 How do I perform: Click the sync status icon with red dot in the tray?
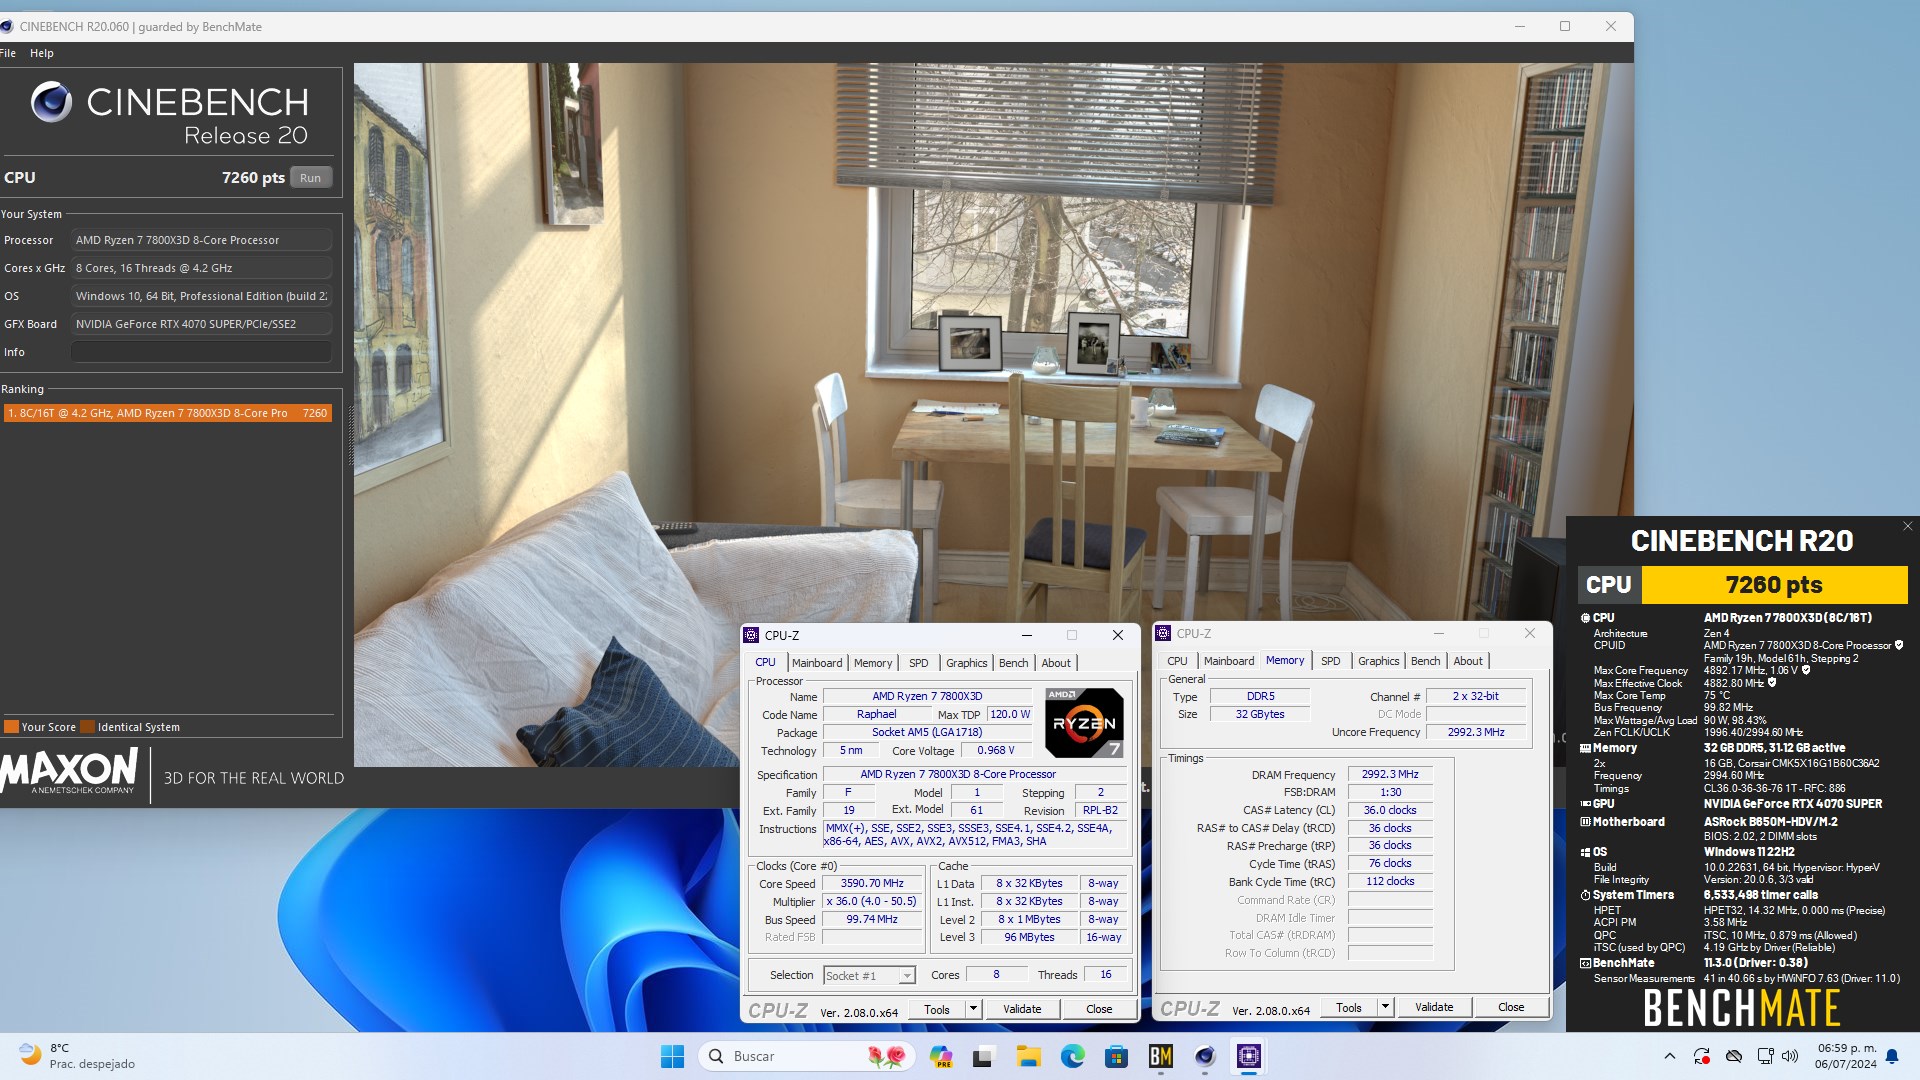tap(1702, 1056)
